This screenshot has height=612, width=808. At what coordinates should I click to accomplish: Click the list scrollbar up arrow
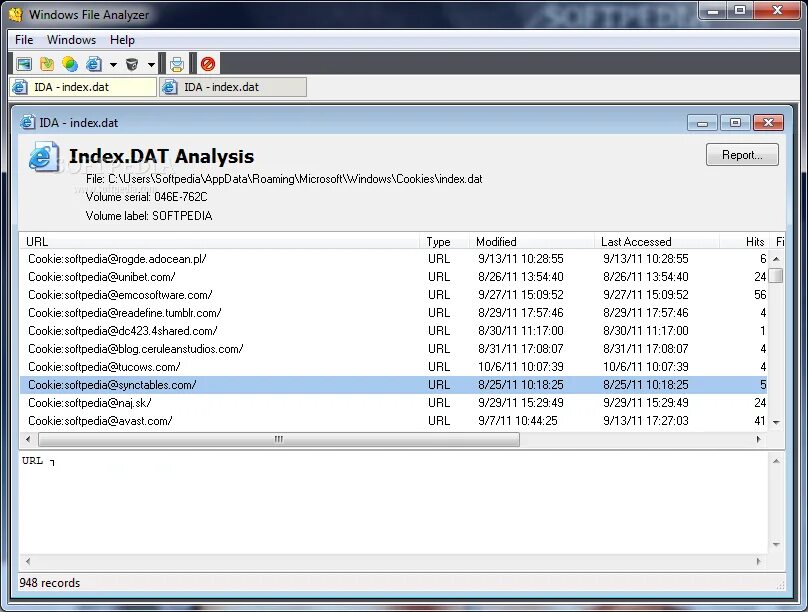[776, 259]
